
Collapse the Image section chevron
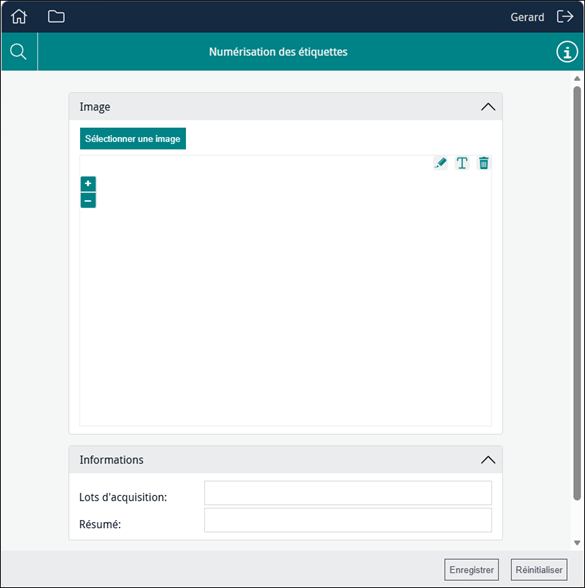[x=488, y=107]
